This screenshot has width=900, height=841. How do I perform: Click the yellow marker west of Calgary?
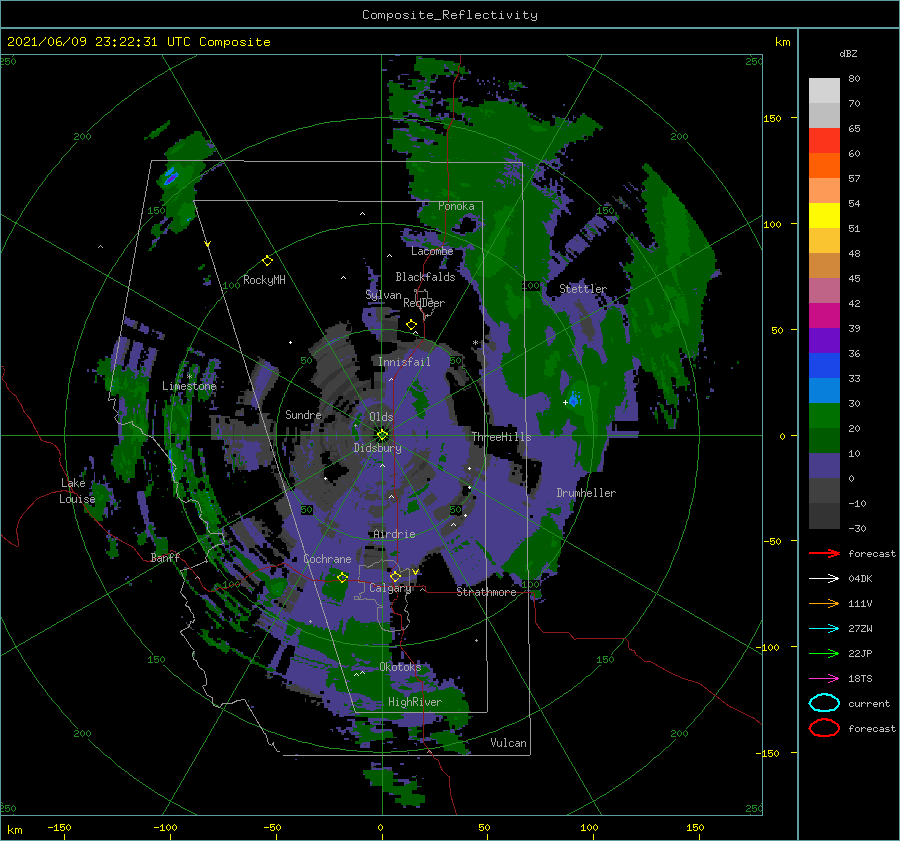[343, 577]
